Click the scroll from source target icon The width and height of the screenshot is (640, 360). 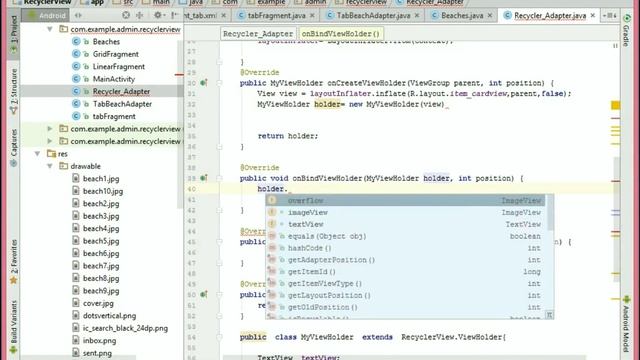point(126,15)
